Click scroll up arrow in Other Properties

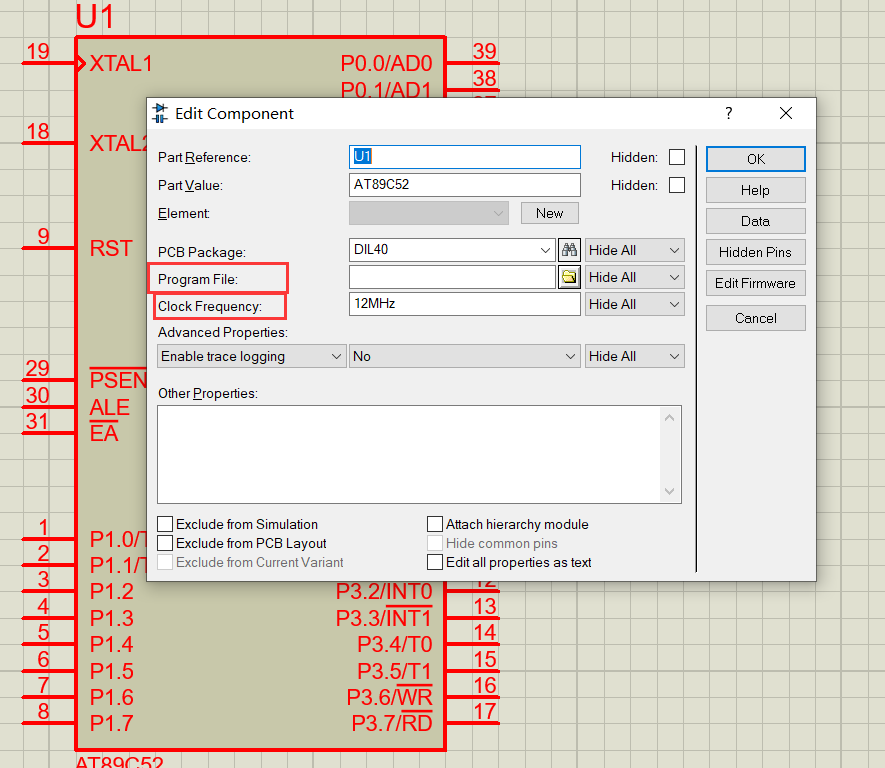pyautogui.click(x=669, y=418)
